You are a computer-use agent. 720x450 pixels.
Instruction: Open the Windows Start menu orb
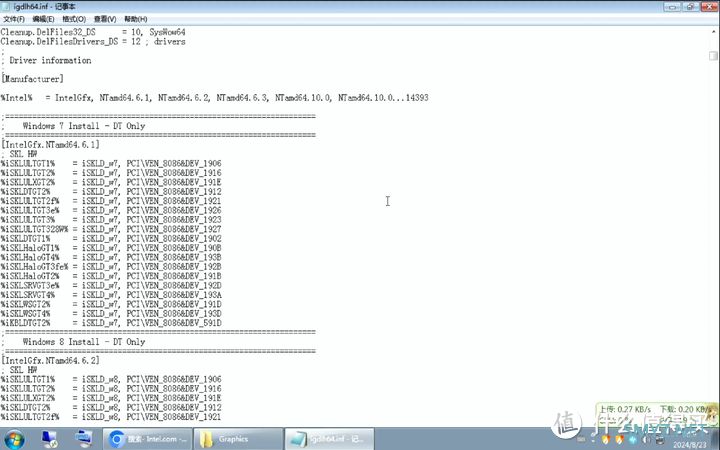click(14, 439)
